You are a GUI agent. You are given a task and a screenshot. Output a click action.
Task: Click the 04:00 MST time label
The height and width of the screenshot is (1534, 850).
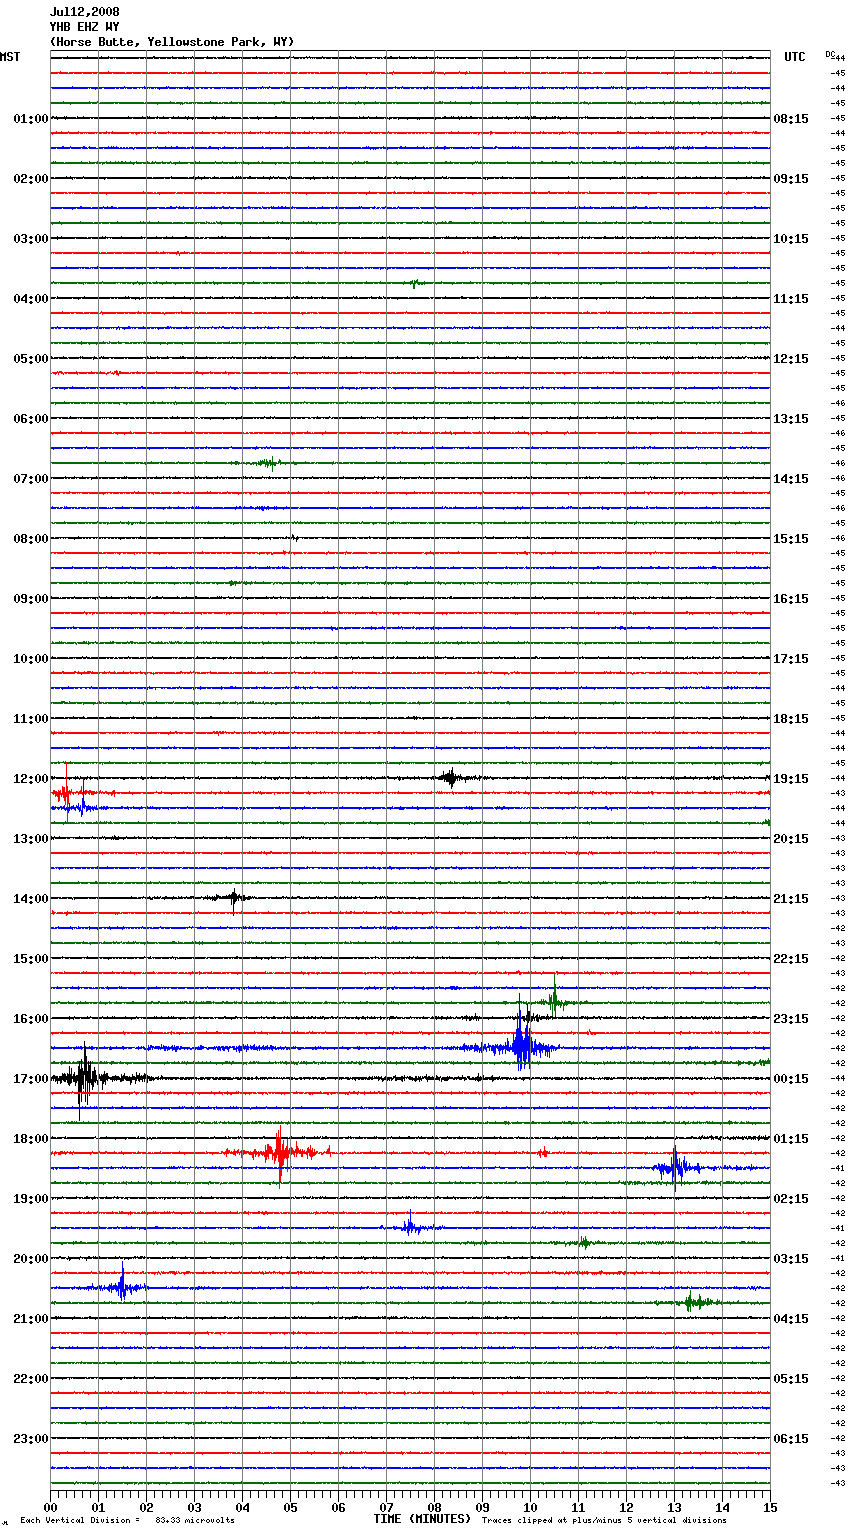click(31, 299)
